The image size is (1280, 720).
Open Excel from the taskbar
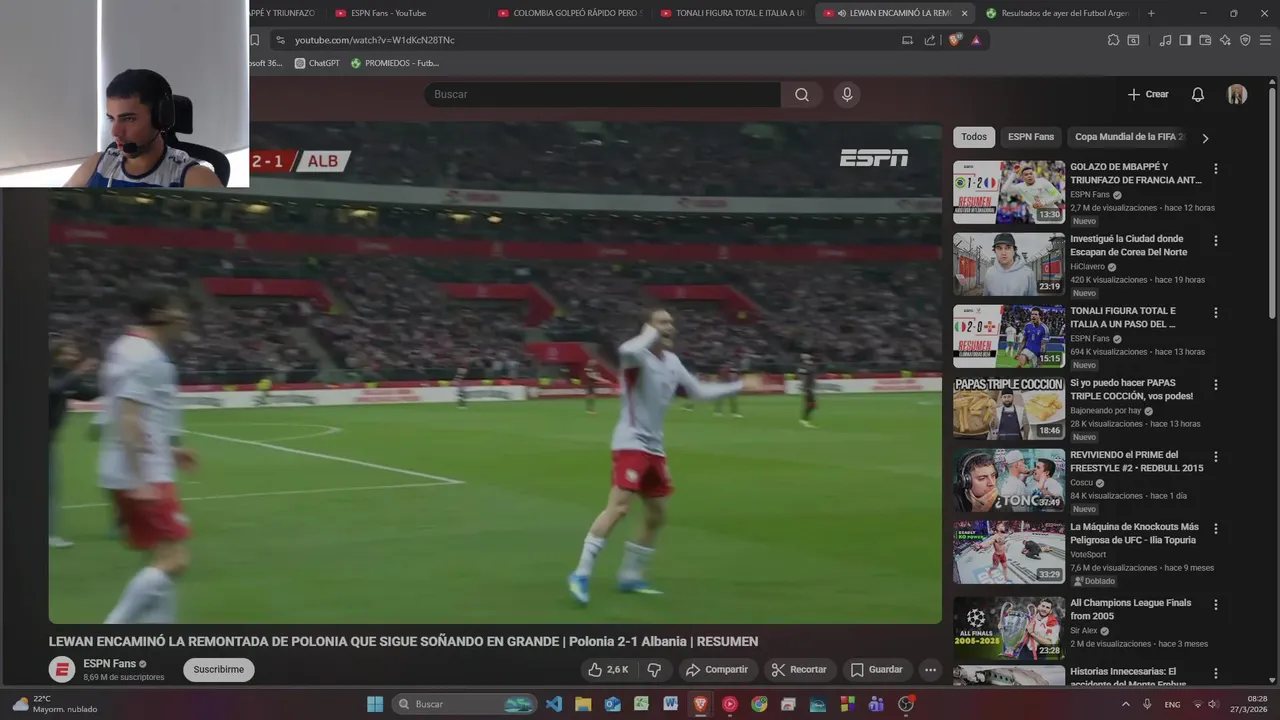click(641, 704)
